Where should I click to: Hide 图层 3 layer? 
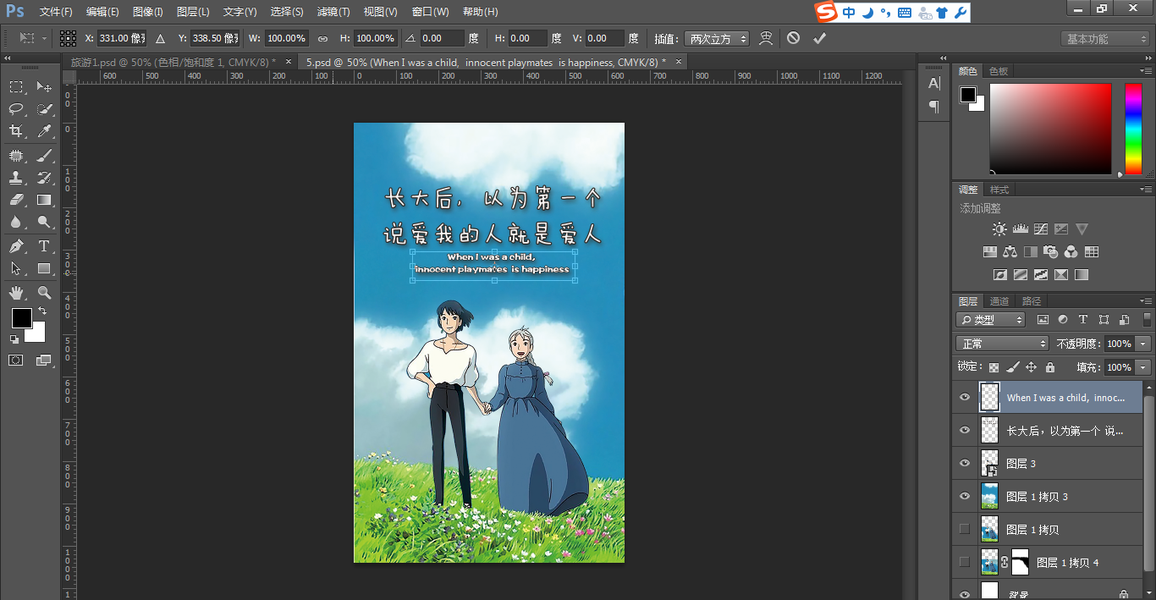click(964, 463)
